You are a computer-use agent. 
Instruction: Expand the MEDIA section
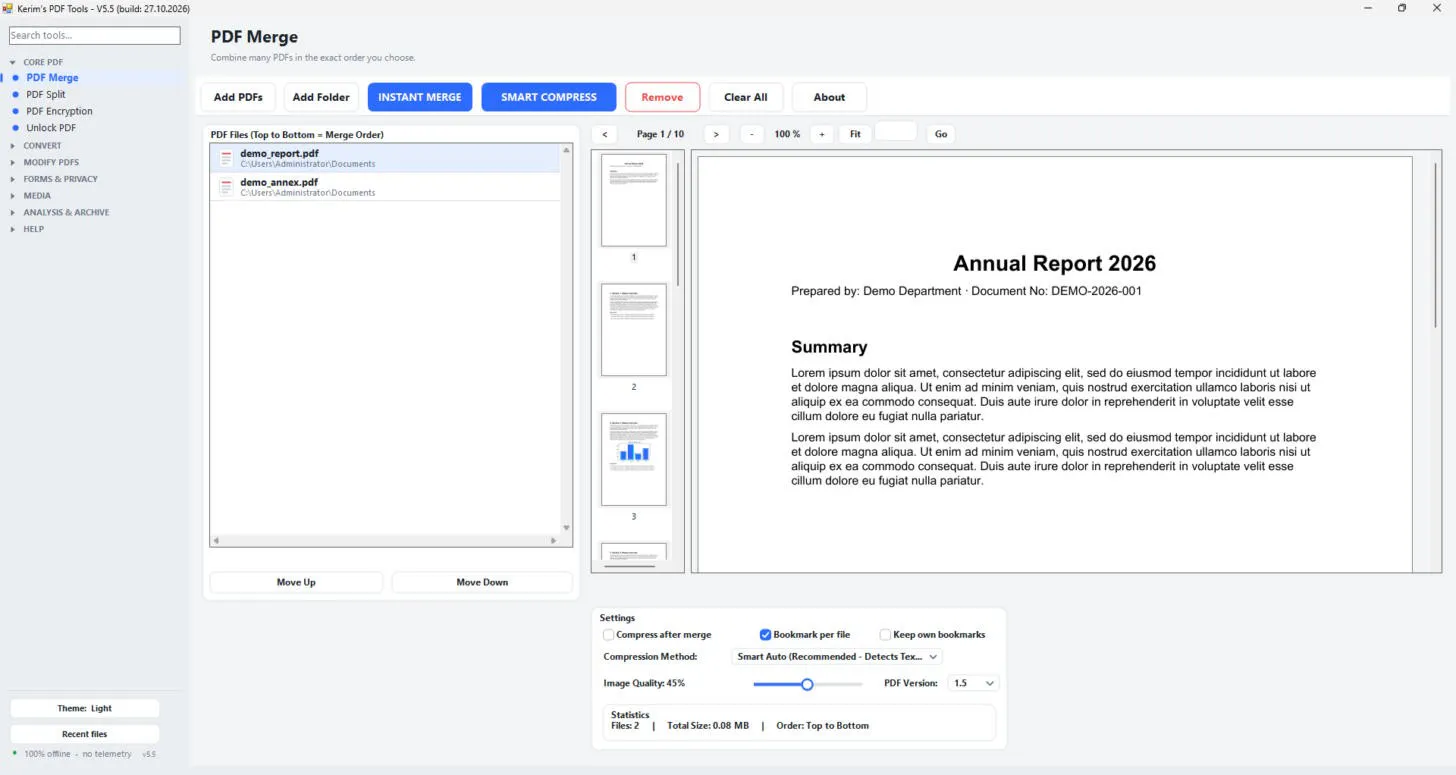tap(13, 196)
